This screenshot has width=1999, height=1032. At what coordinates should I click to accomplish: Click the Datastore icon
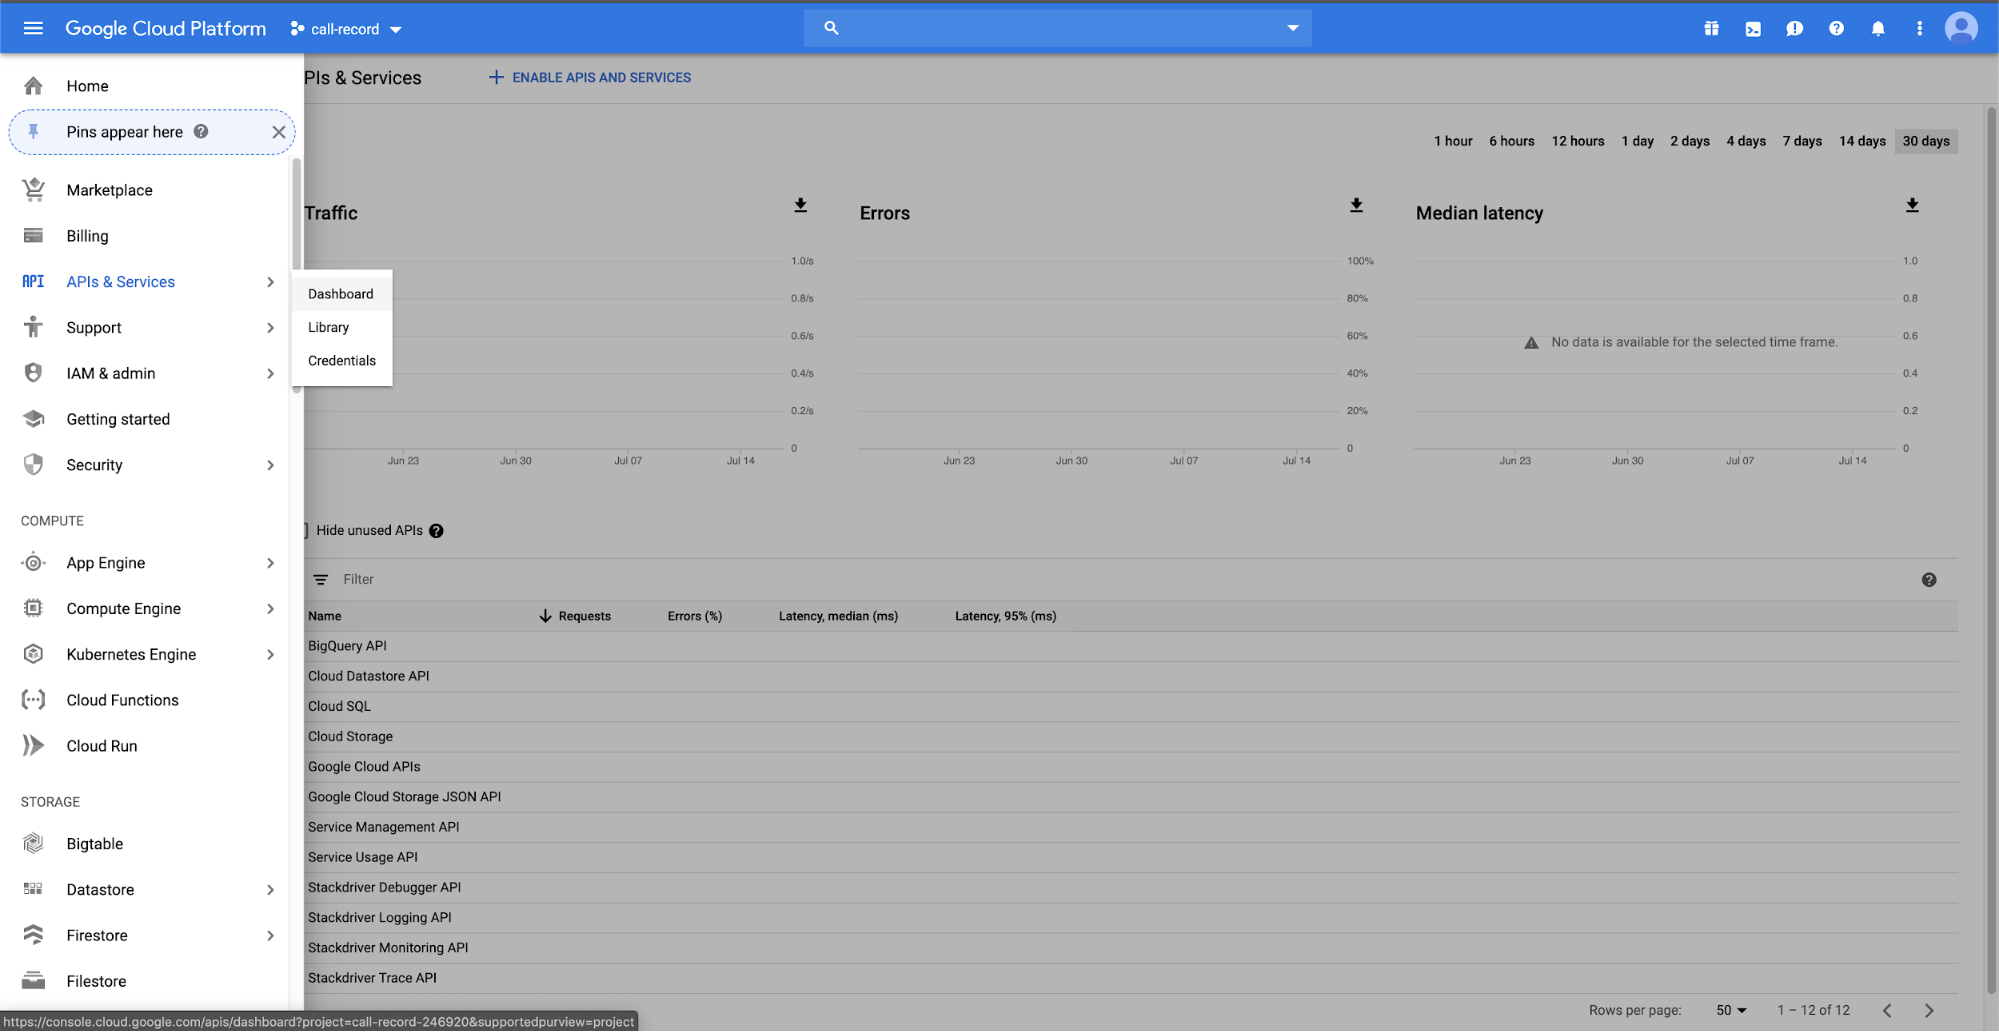pyautogui.click(x=33, y=889)
